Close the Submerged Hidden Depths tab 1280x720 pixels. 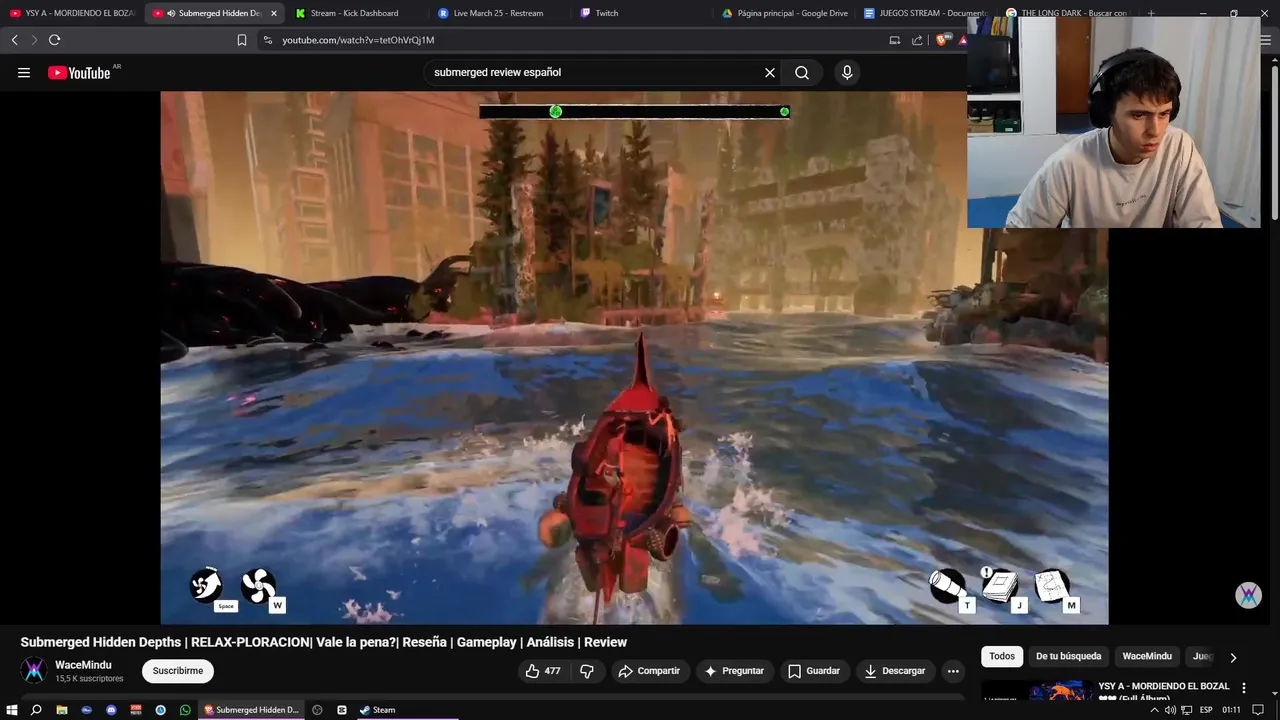click(274, 13)
